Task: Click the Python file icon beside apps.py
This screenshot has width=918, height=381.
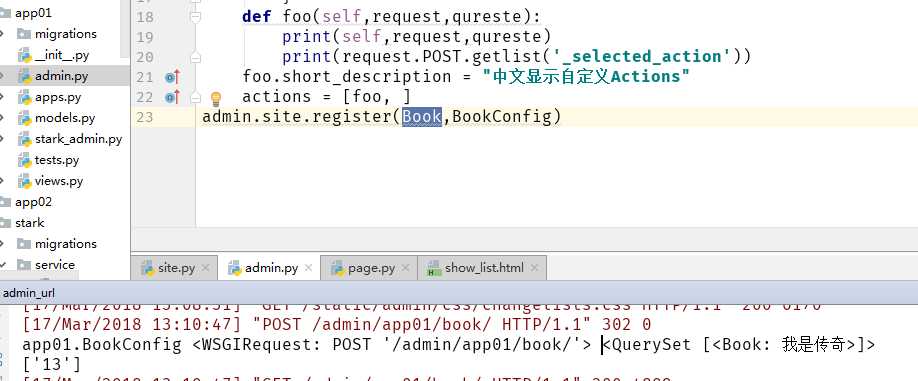Action: tap(25, 97)
